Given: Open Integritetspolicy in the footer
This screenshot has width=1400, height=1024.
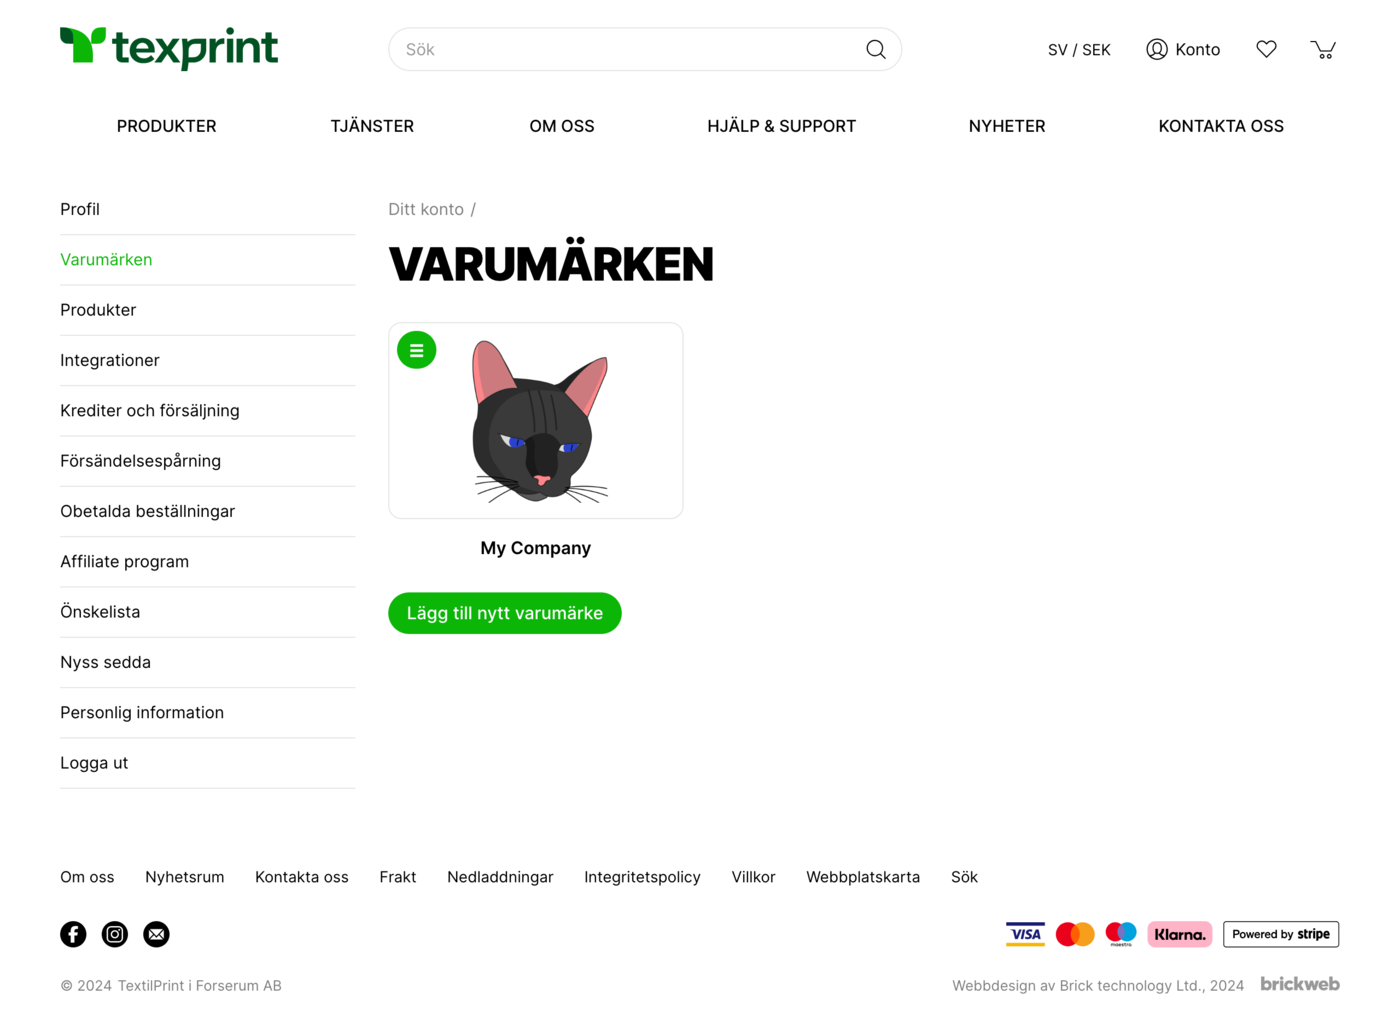Looking at the screenshot, I should [x=642, y=877].
